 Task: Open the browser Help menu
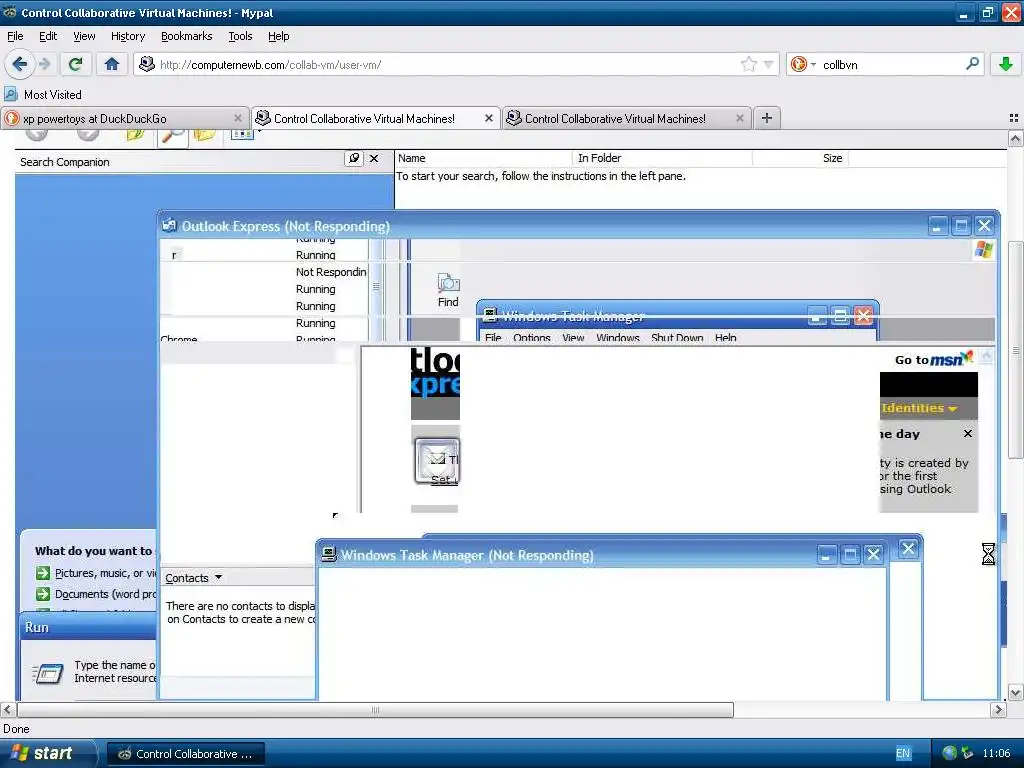pos(279,36)
